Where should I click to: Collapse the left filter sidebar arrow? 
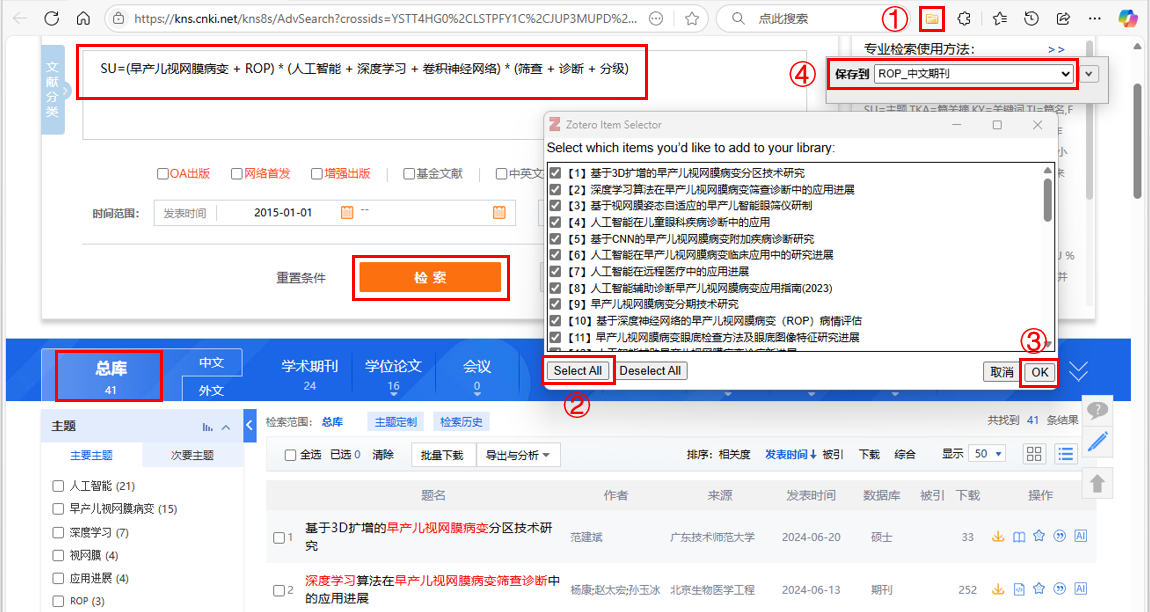click(249, 424)
